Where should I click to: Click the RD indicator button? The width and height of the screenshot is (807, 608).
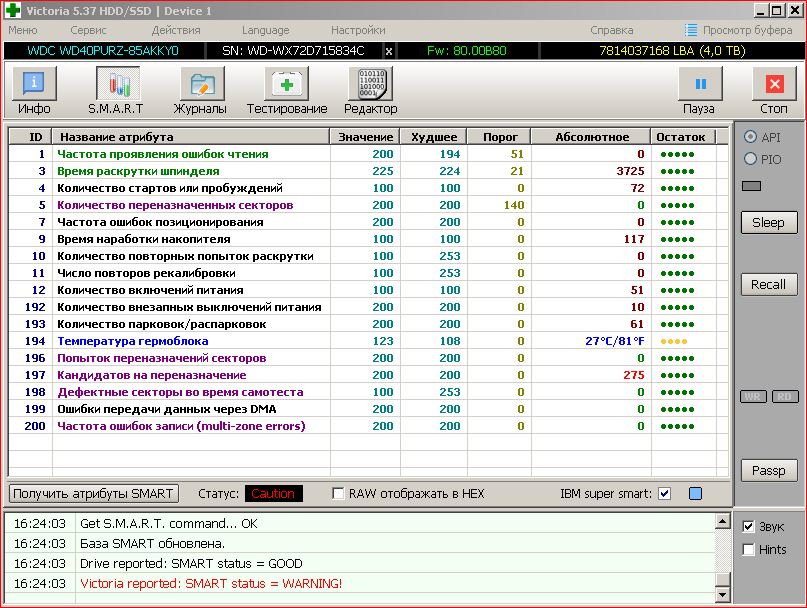[785, 396]
